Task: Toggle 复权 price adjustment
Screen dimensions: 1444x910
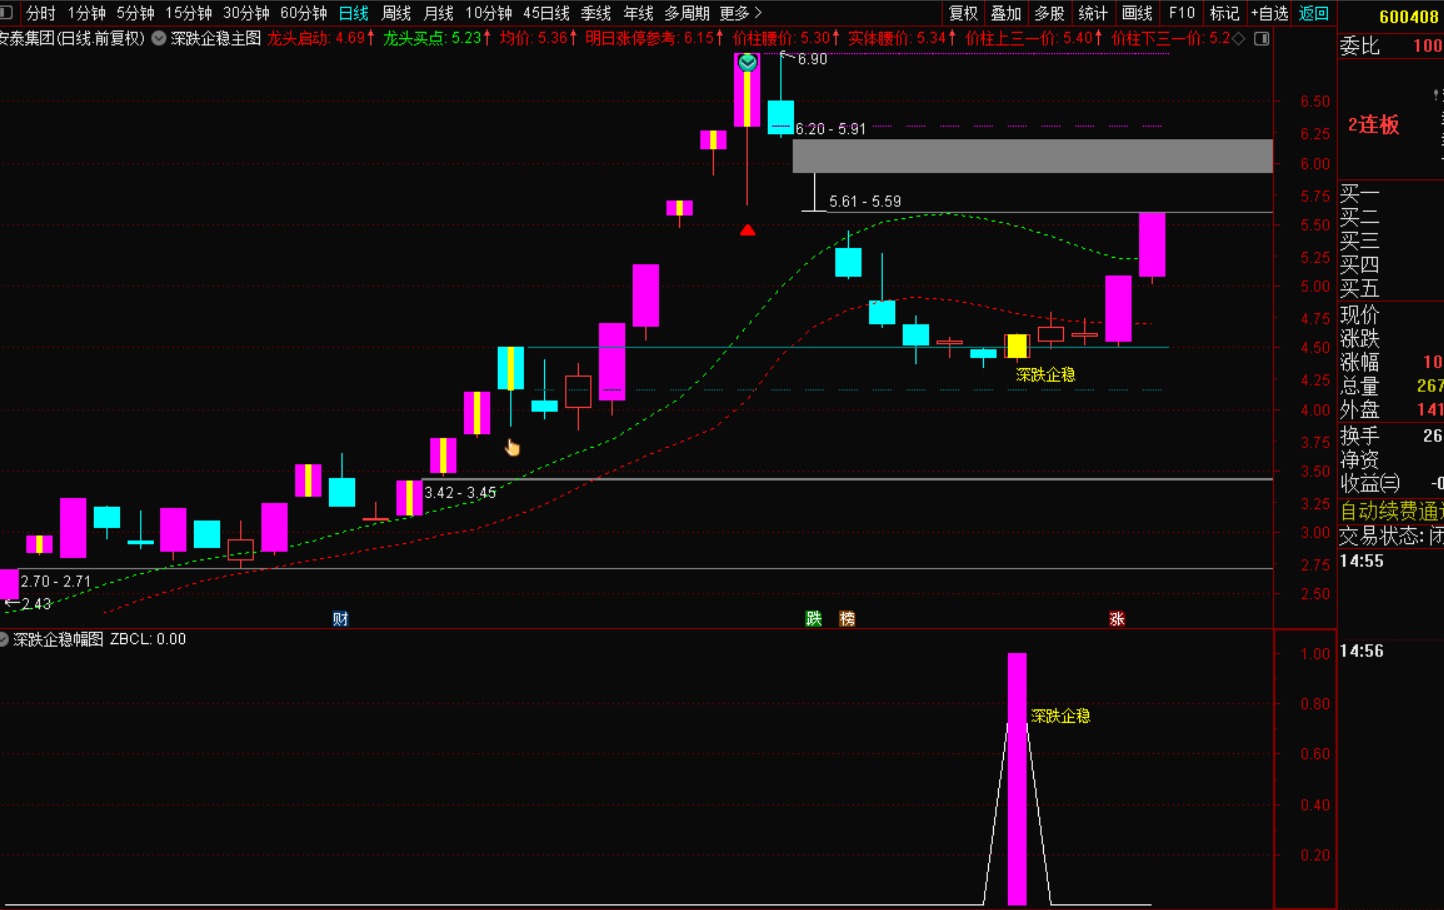Action: tap(963, 13)
